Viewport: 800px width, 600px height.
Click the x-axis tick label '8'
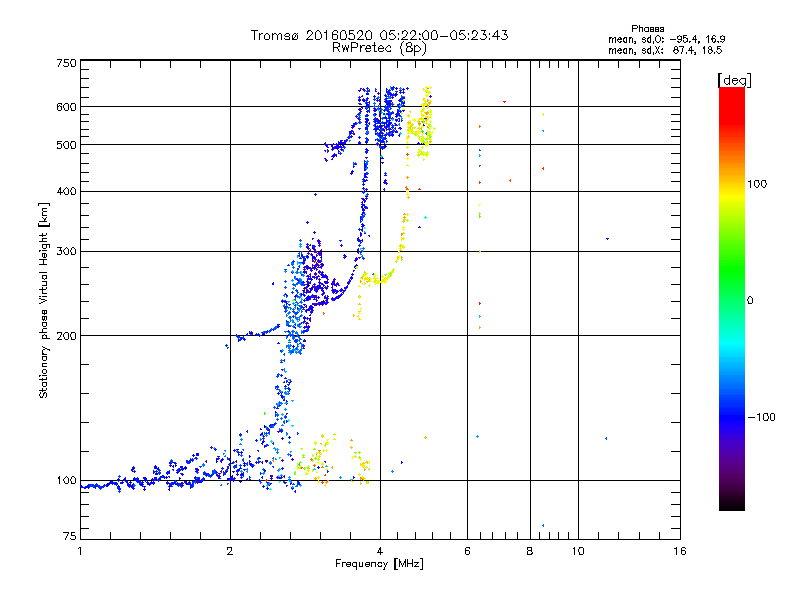pyautogui.click(x=530, y=551)
